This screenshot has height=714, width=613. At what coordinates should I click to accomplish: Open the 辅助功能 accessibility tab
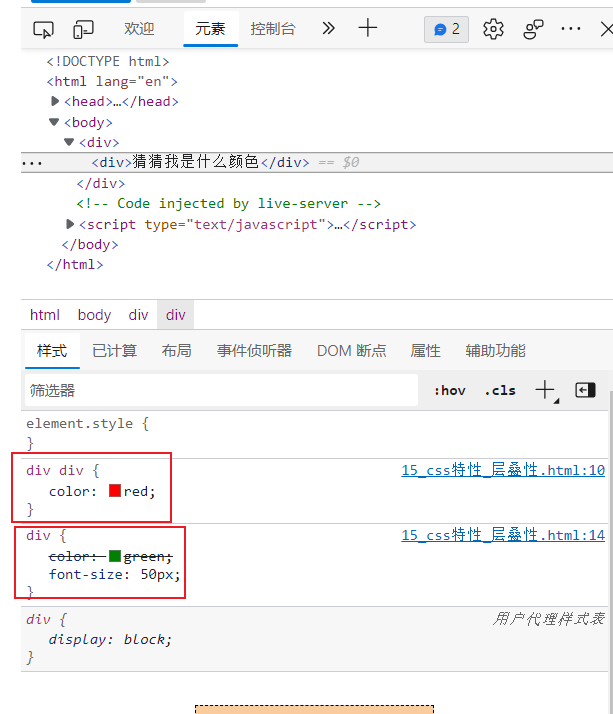click(x=496, y=351)
